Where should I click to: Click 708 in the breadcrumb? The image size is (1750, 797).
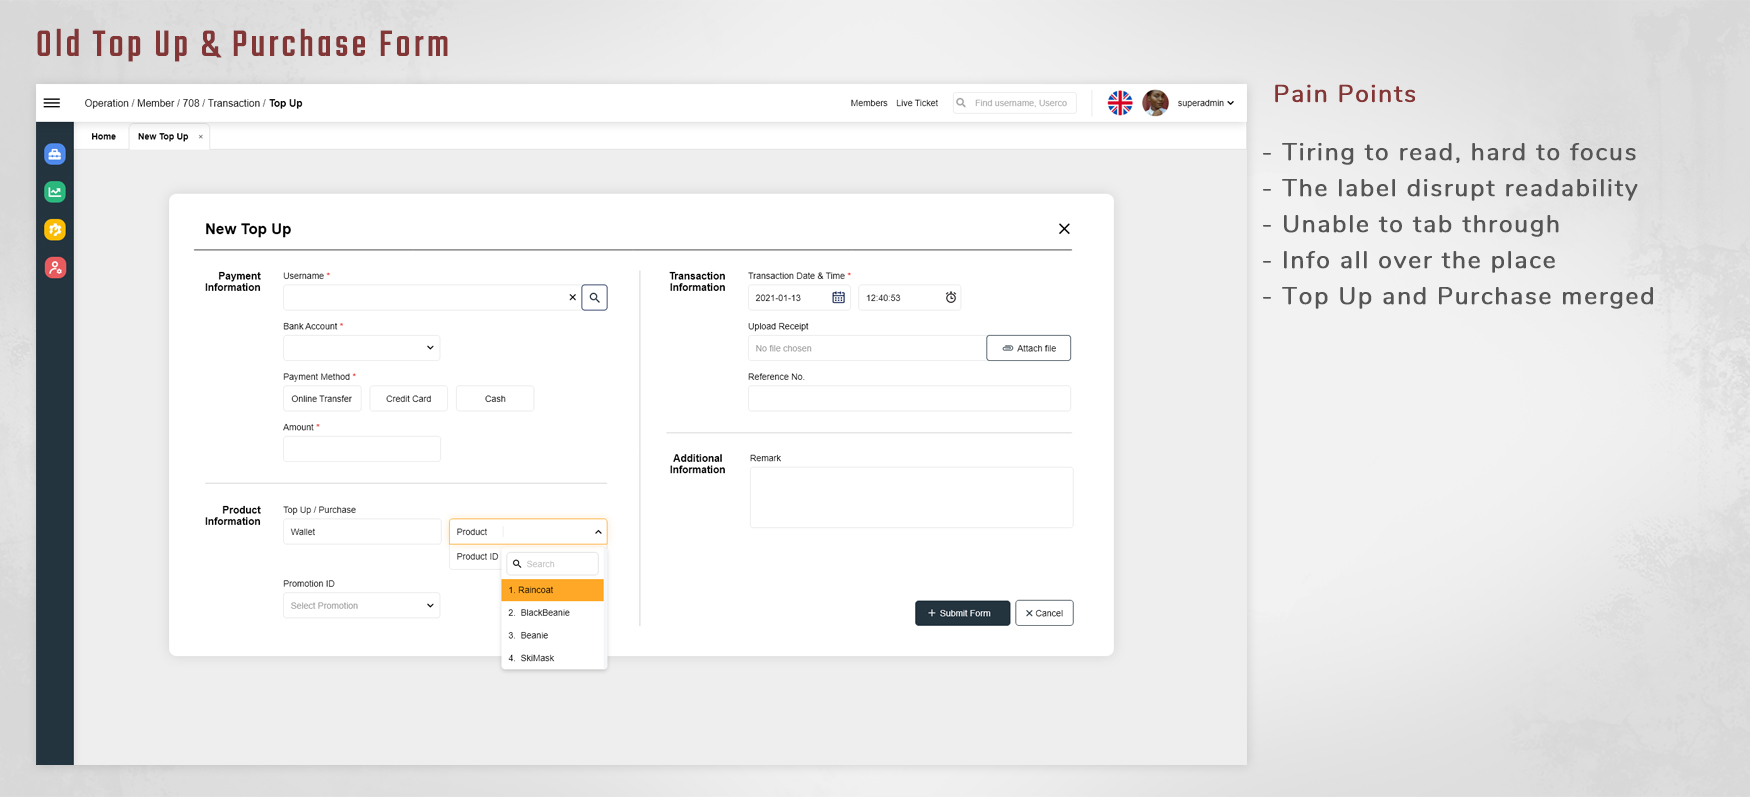click(191, 103)
